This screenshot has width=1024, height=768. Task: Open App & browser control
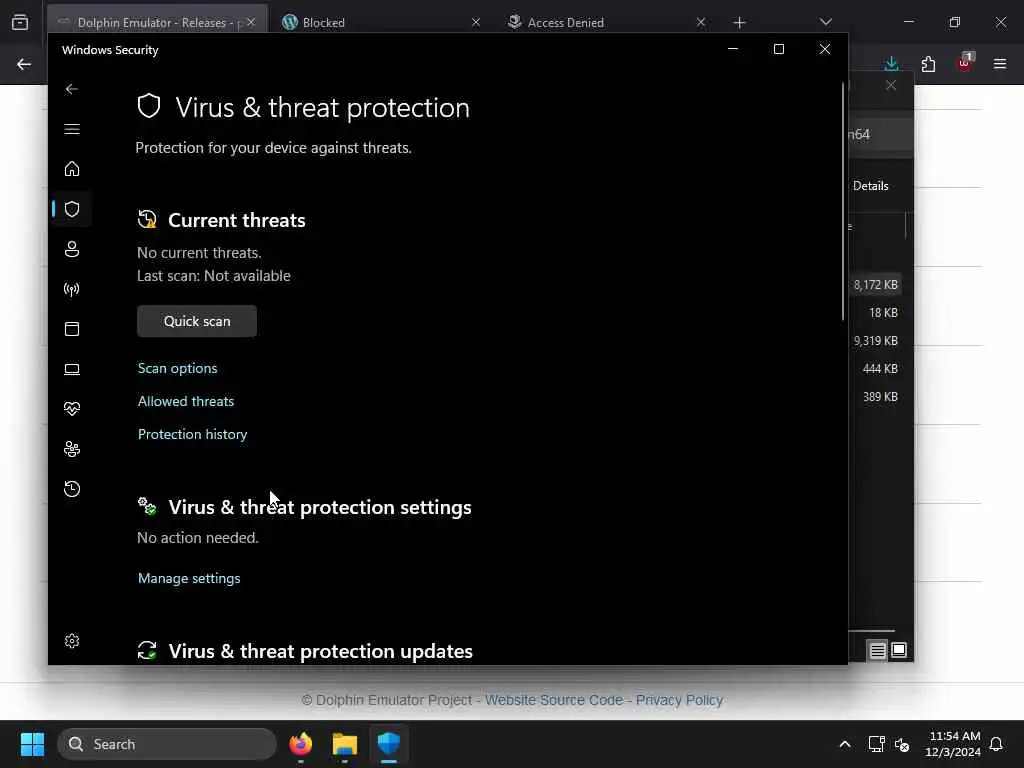coord(72,329)
